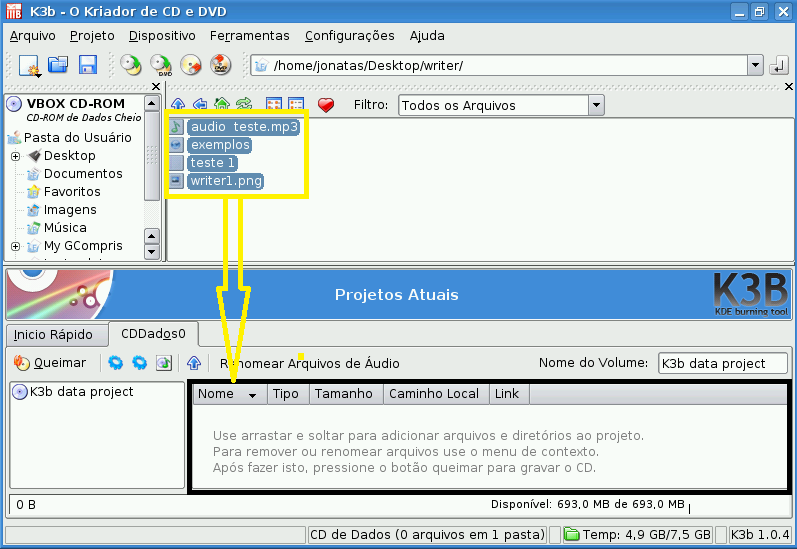Select Documentos in the folder tree
The height and width of the screenshot is (549, 797).
pos(83,174)
